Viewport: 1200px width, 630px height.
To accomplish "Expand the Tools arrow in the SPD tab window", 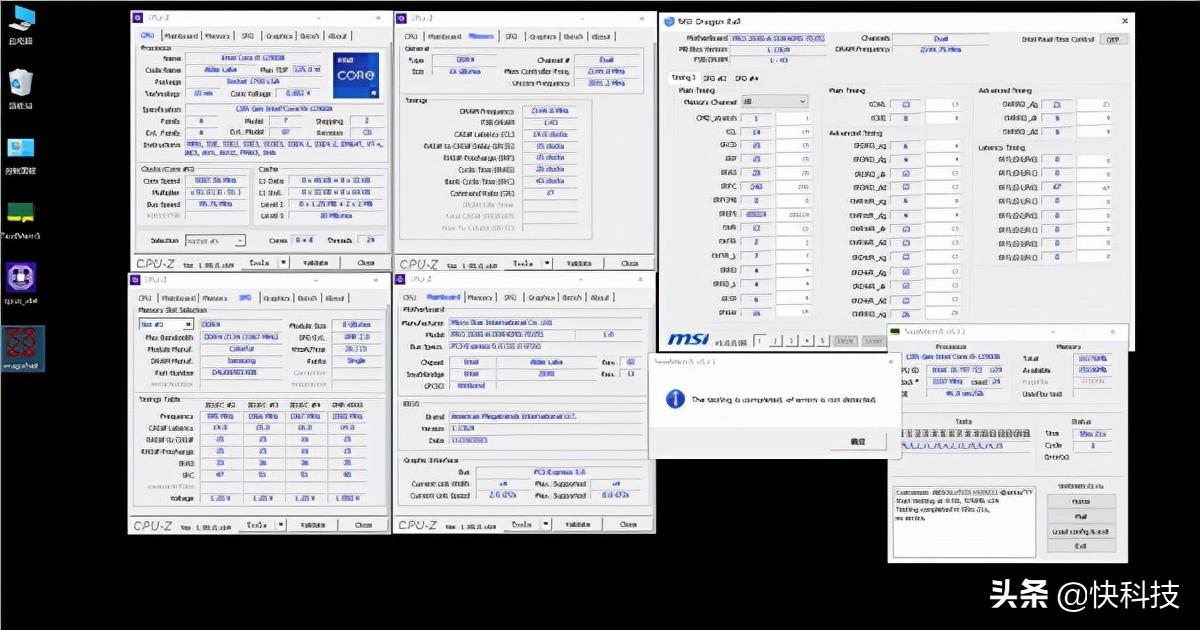I will (x=282, y=524).
